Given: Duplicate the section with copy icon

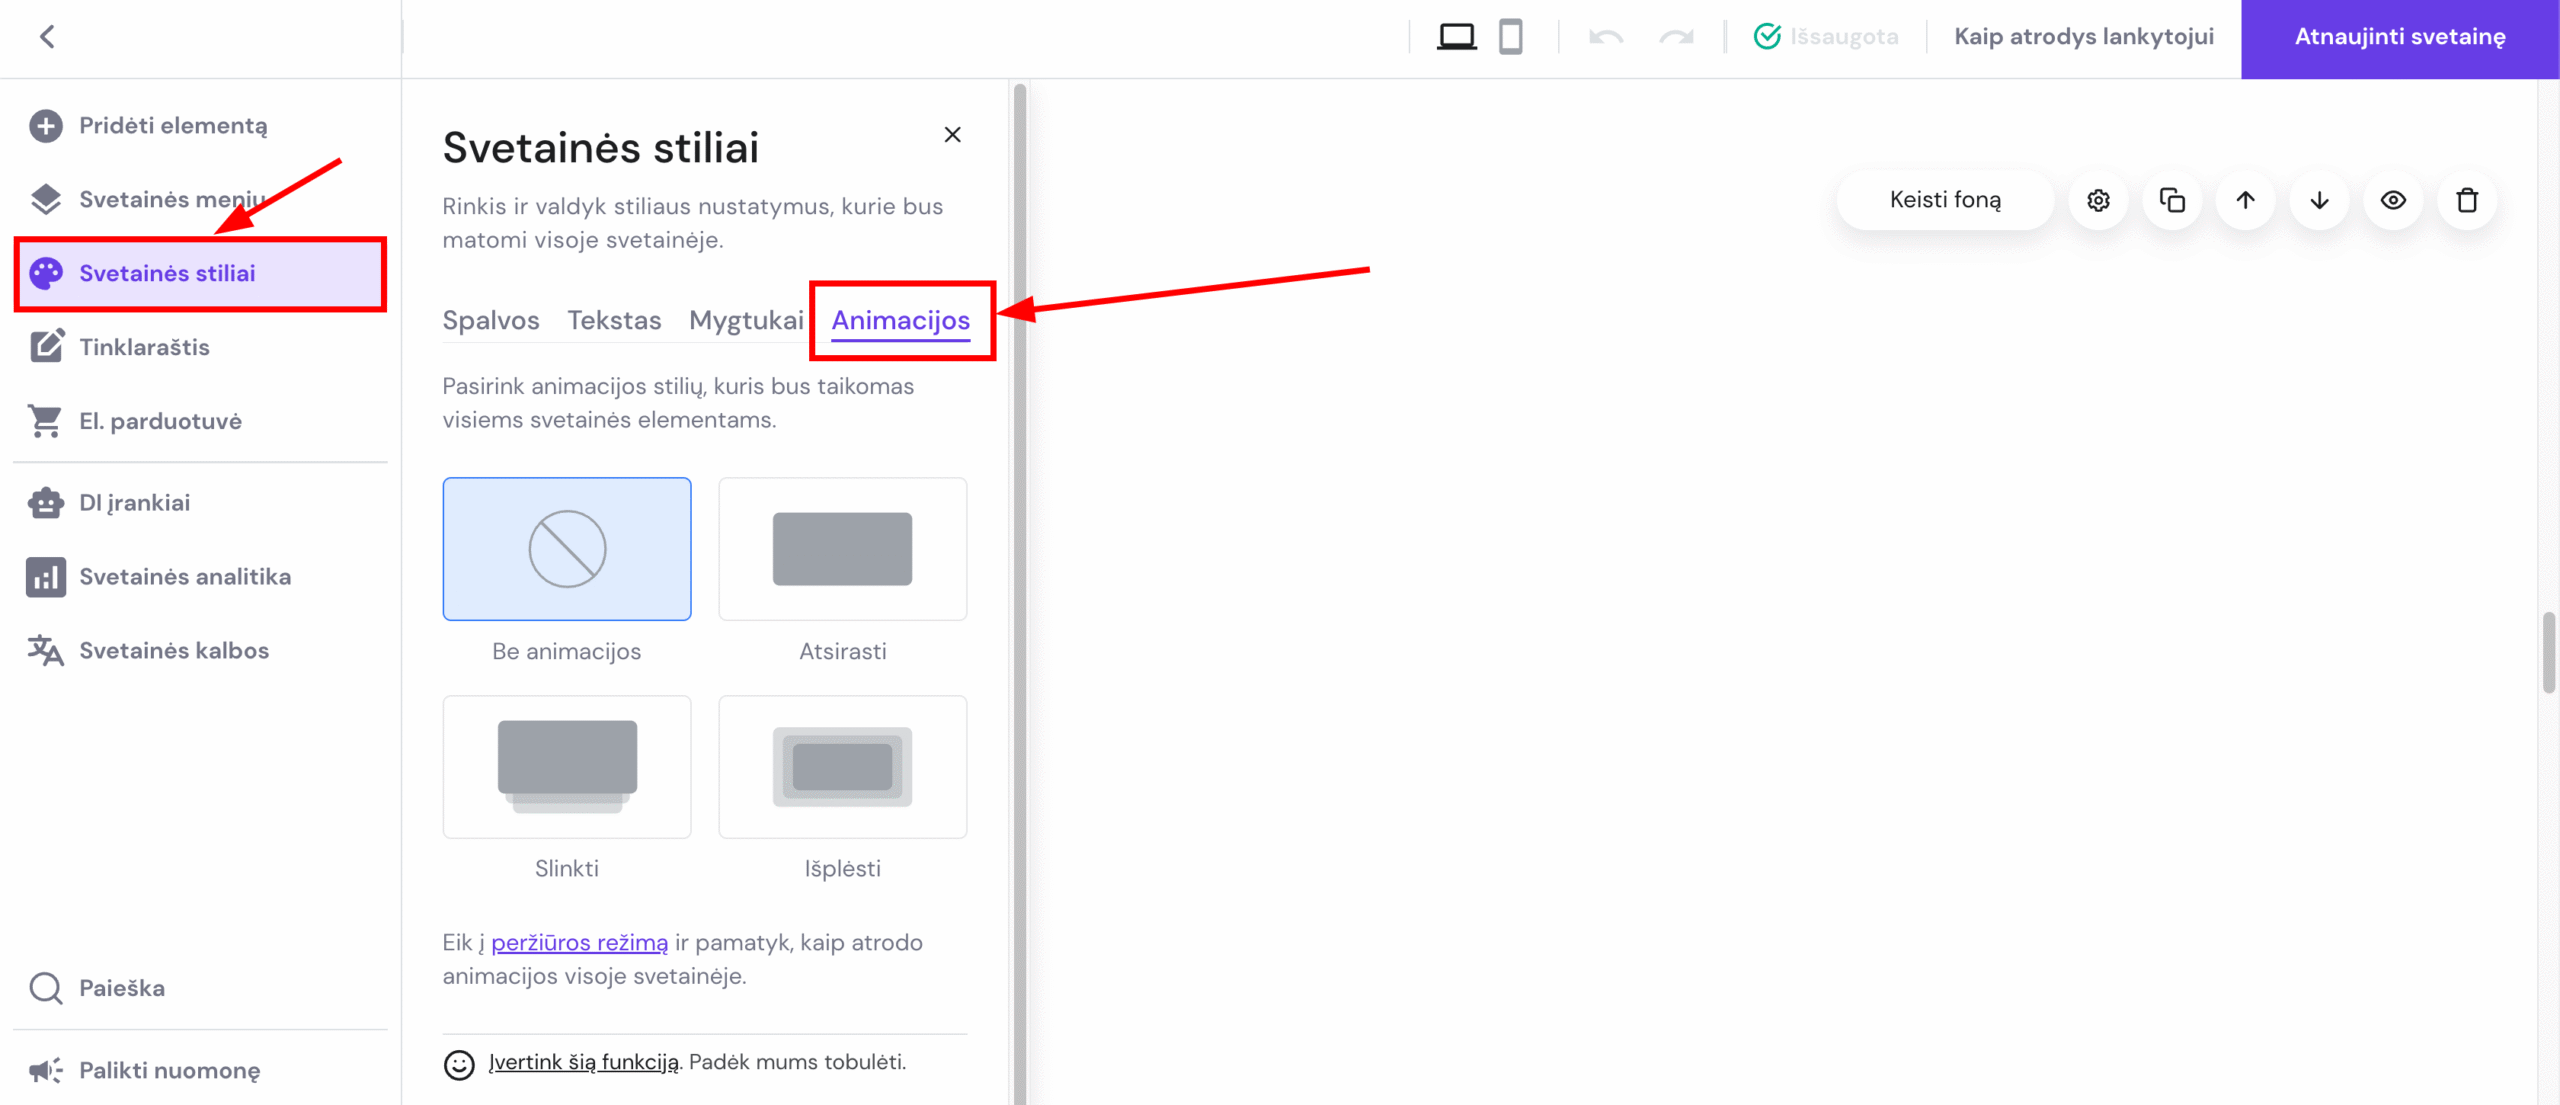Looking at the screenshot, I should pyautogui.click(x=2172, y=200).
